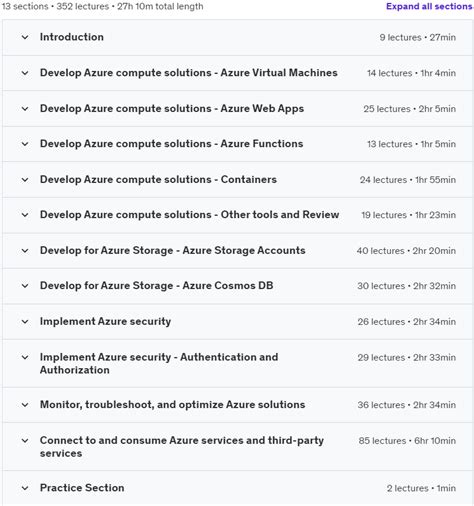Open Connect to and consume Azure services title
The height and width of the screenshot is (506, 474).
pyautogui.click(x=182, y=447)
